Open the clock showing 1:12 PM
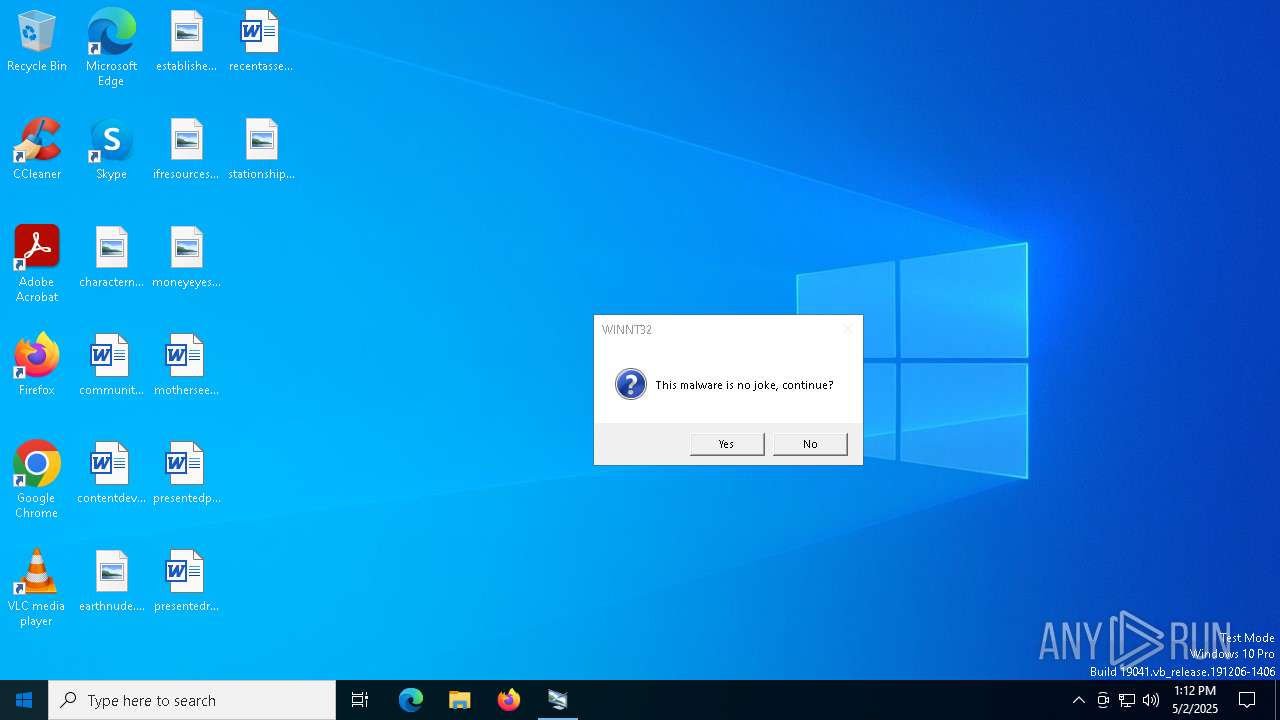Screen dimensions: 1280x720 coord(1195,700)
